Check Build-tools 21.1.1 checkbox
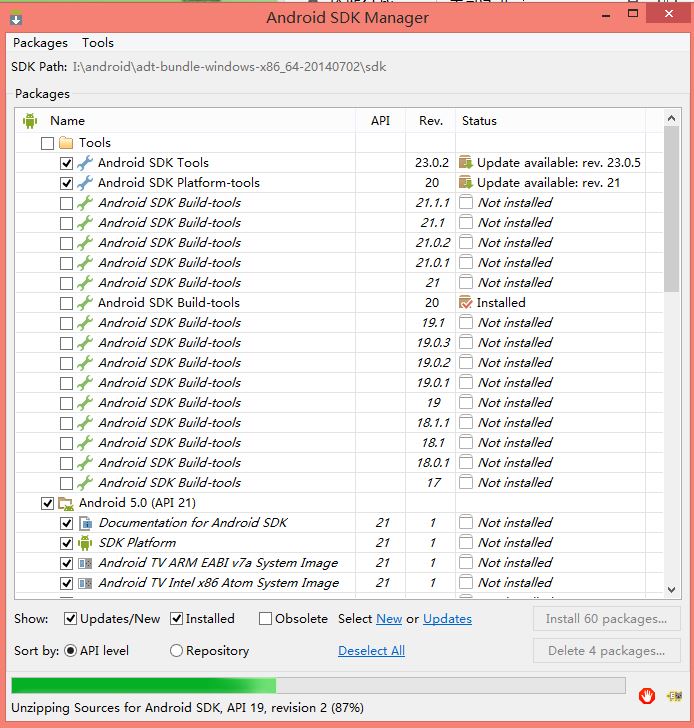The image size is (694, 728). coord(66,203)
